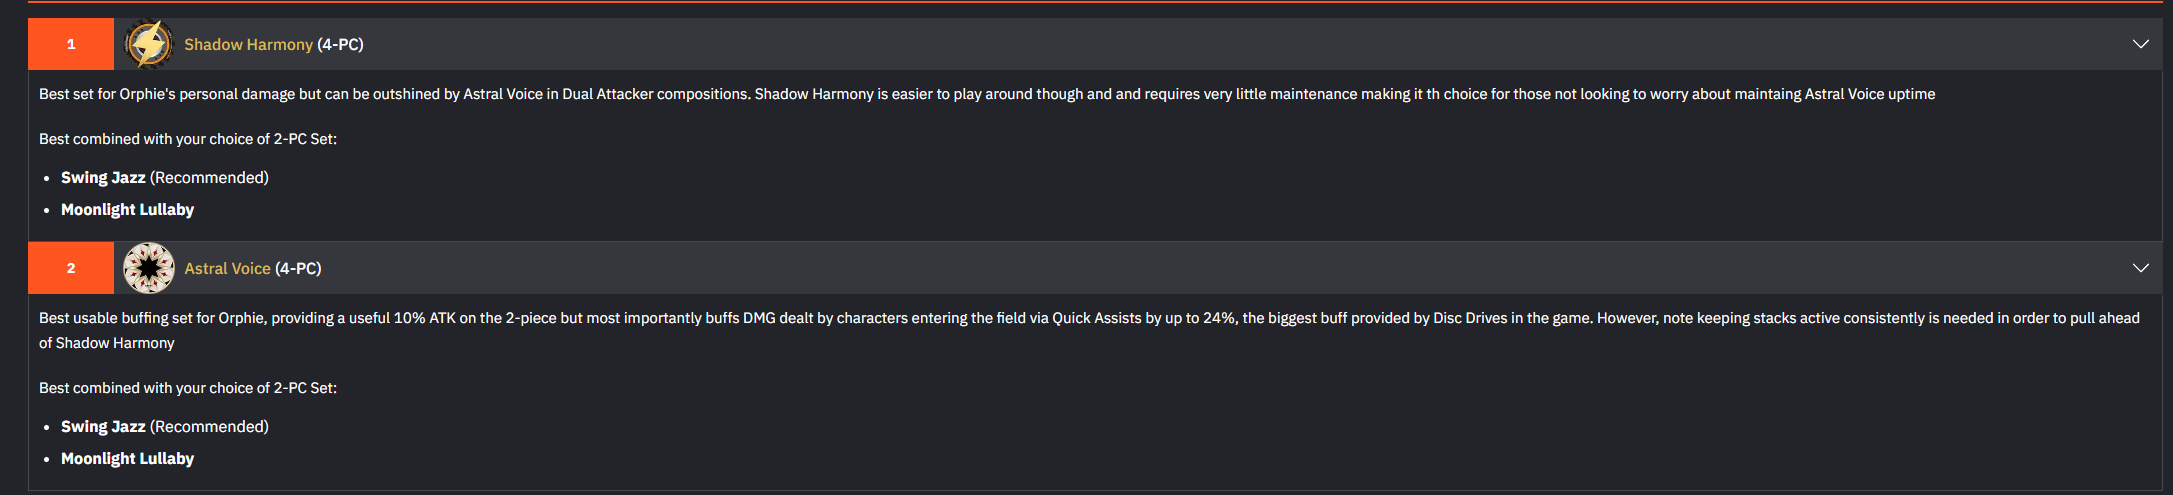Select the orange rank 2 badge
Image resolution: width=2173 pixels, height=495 pixels.
[x=71, y=268]
